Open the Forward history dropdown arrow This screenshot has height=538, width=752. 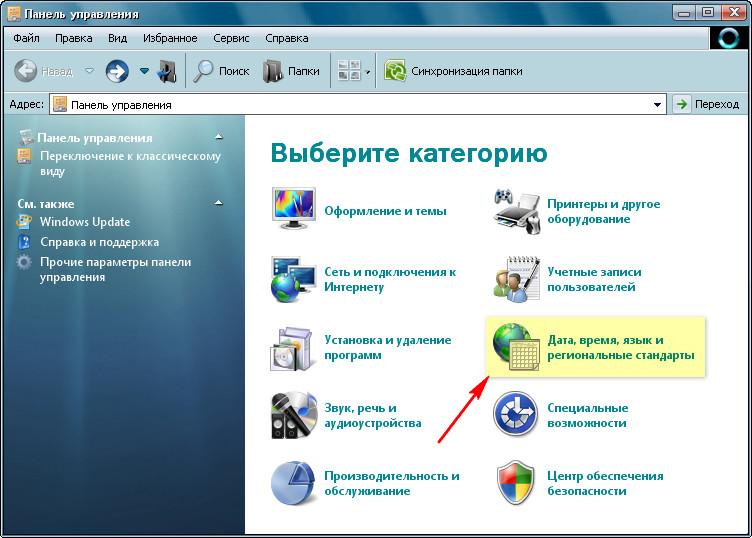pos(144,71)
